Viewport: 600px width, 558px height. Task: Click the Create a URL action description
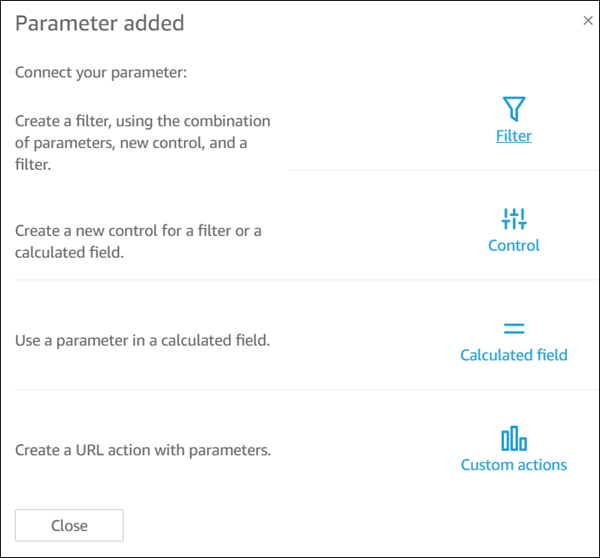point(143,450)
